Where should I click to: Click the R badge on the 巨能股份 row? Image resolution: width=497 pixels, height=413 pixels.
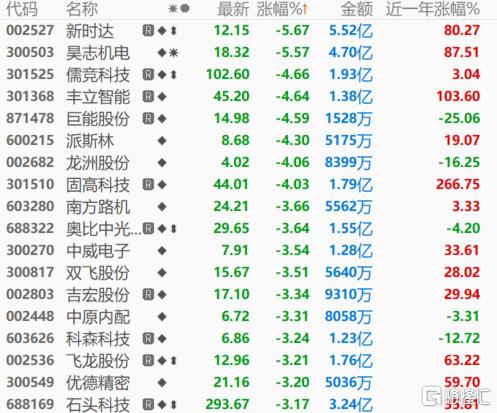[148, 119]
